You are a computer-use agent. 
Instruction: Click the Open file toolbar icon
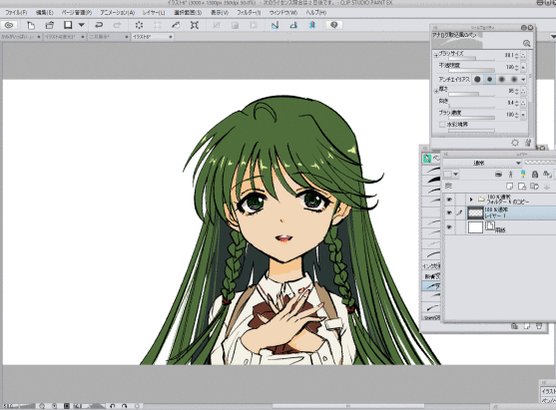49,25
